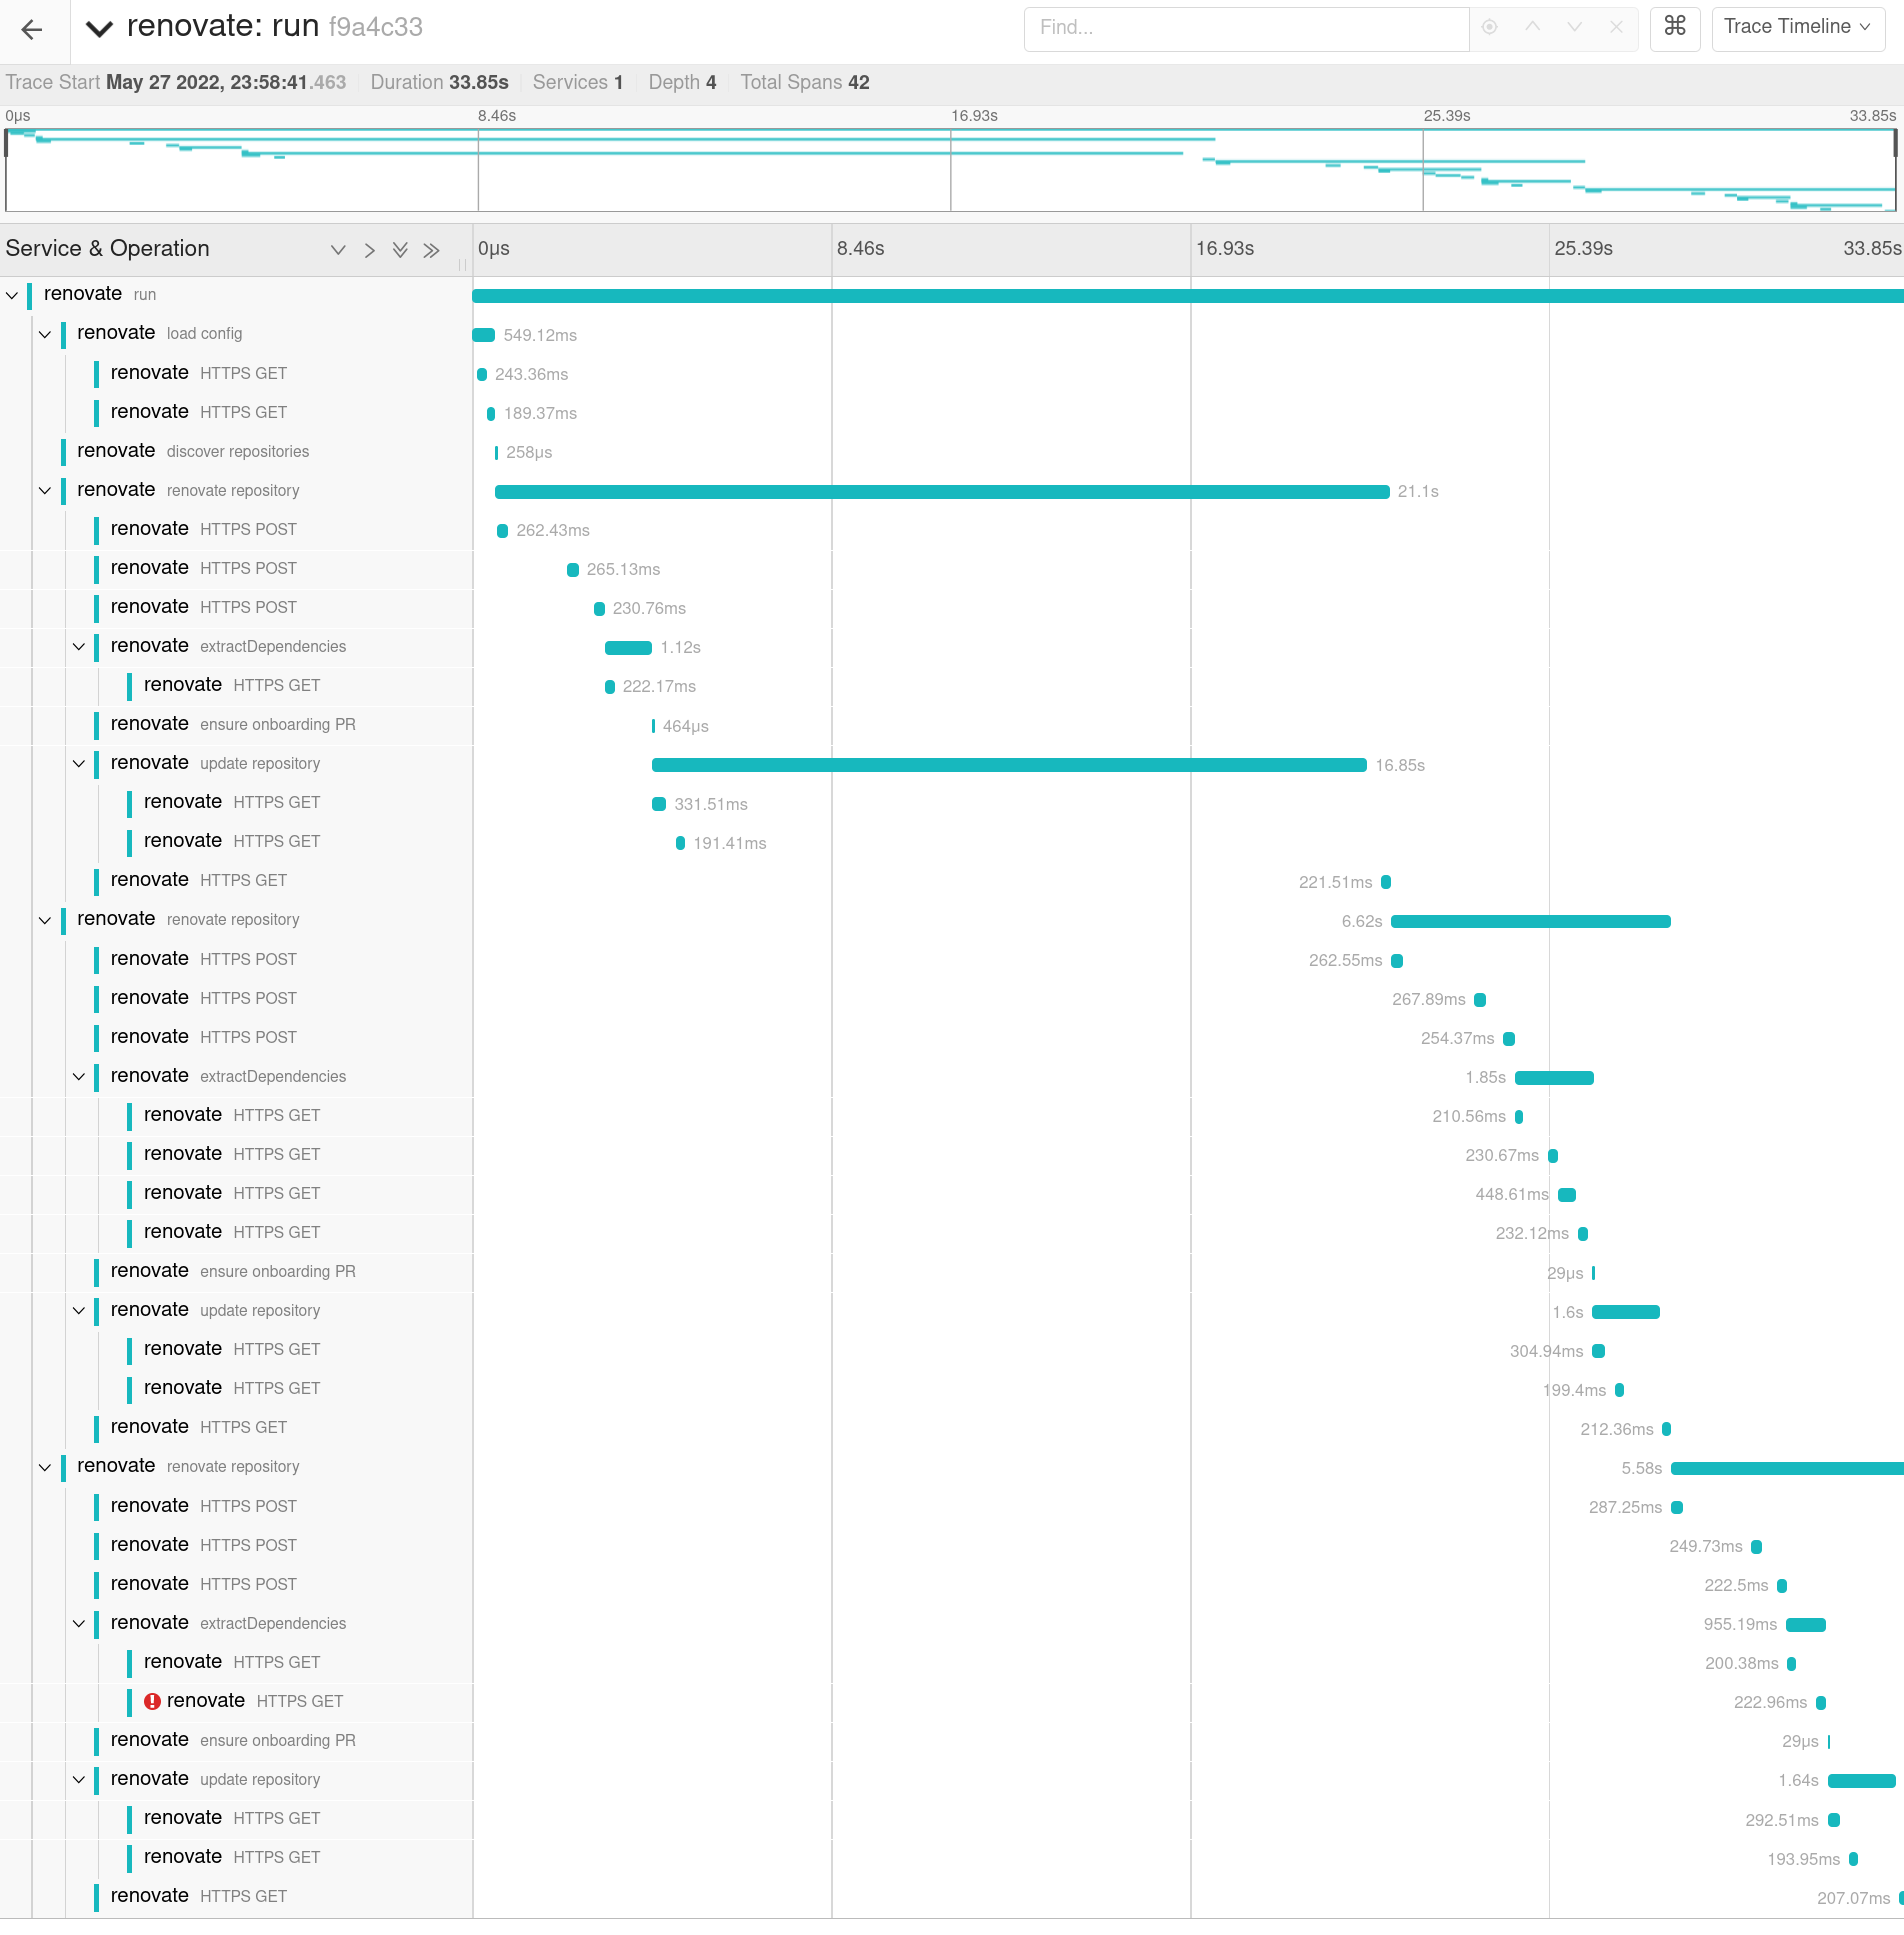Click the 21.1s renovate repository span bar
1904x1935 pixels.
pos(942,491)
